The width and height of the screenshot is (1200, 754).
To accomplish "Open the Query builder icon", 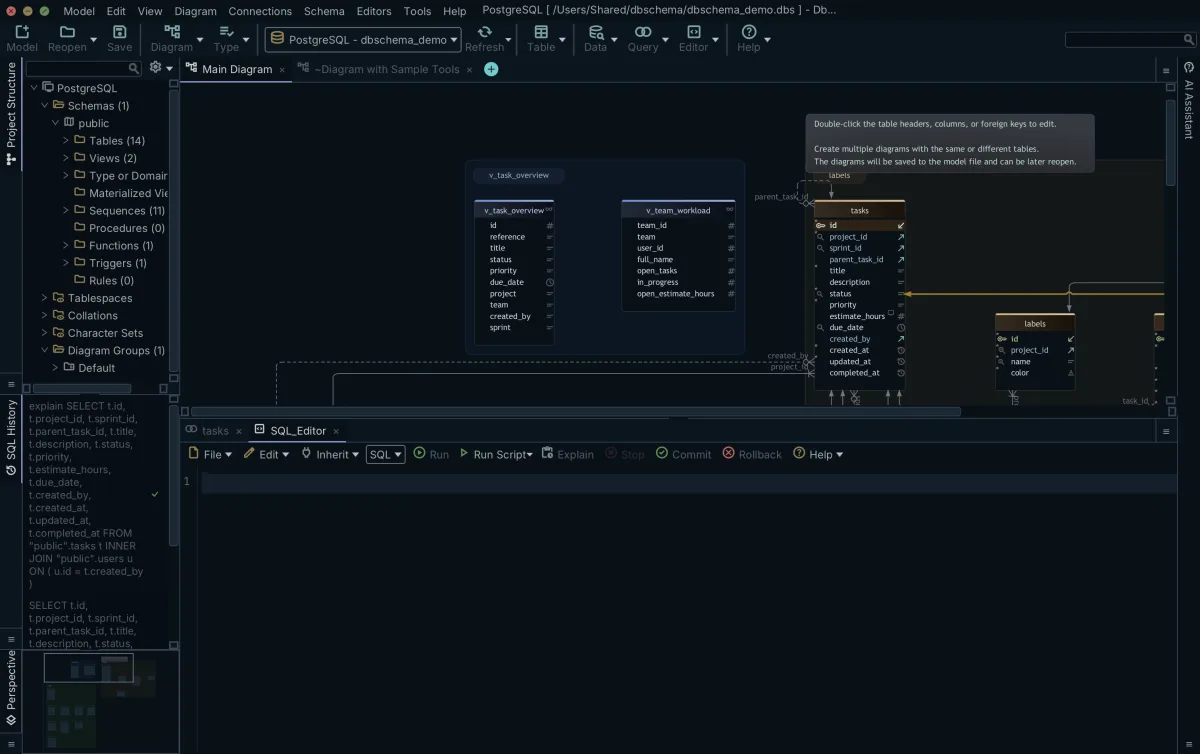I will (643, 32).
